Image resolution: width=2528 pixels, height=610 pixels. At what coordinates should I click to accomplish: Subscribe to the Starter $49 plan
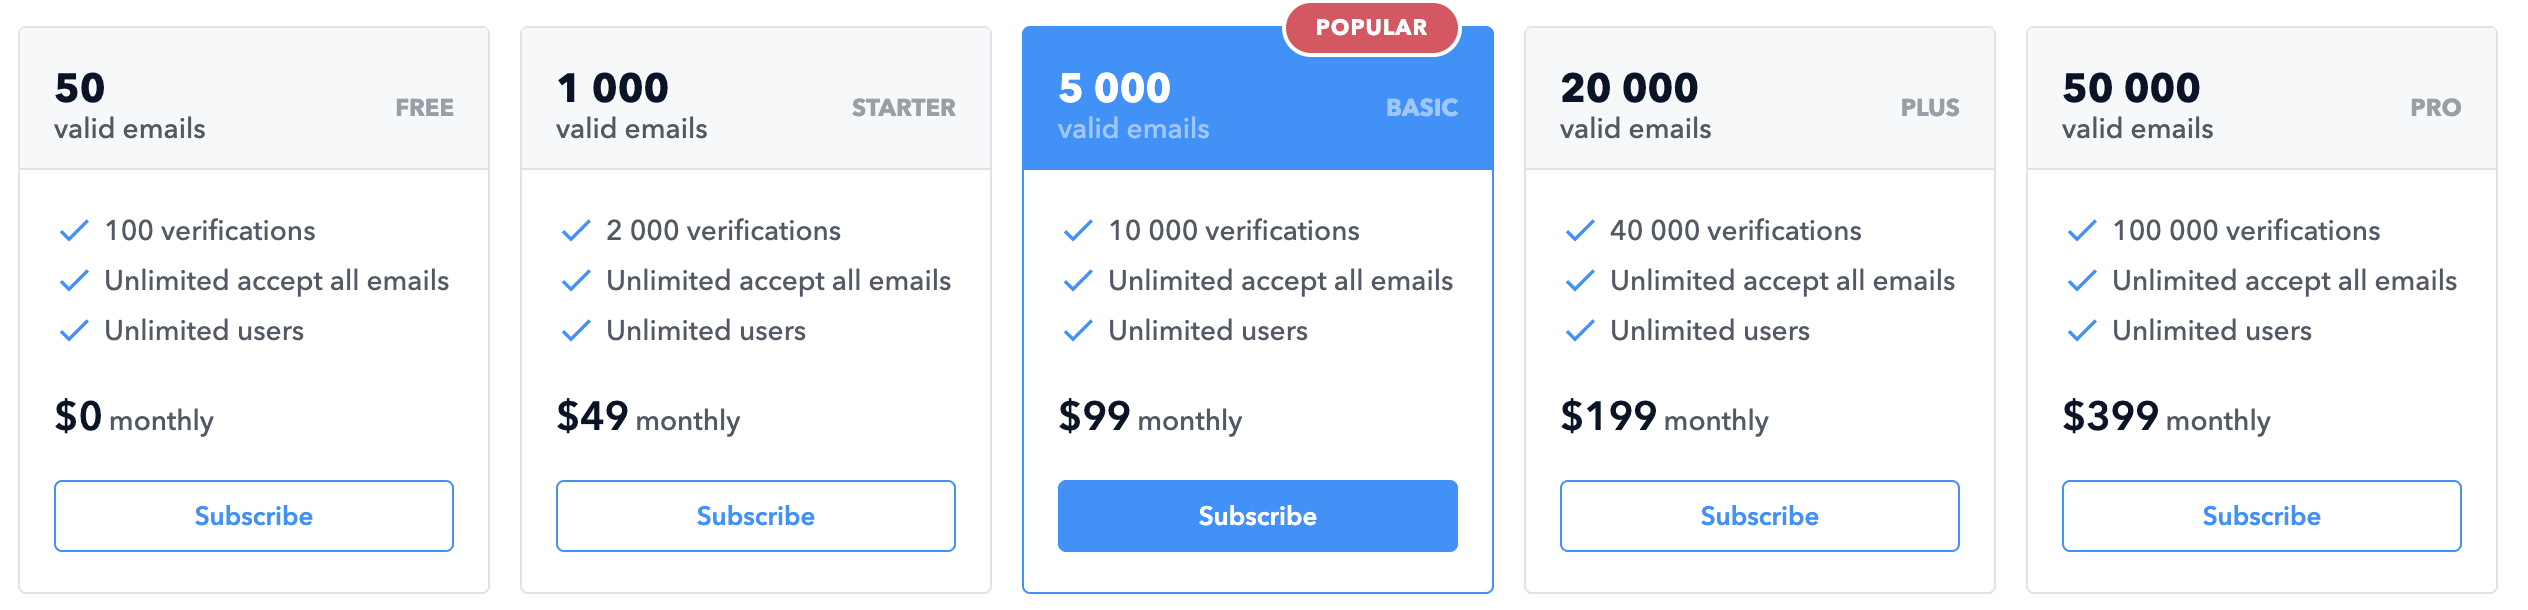click(x=755, y=516)
